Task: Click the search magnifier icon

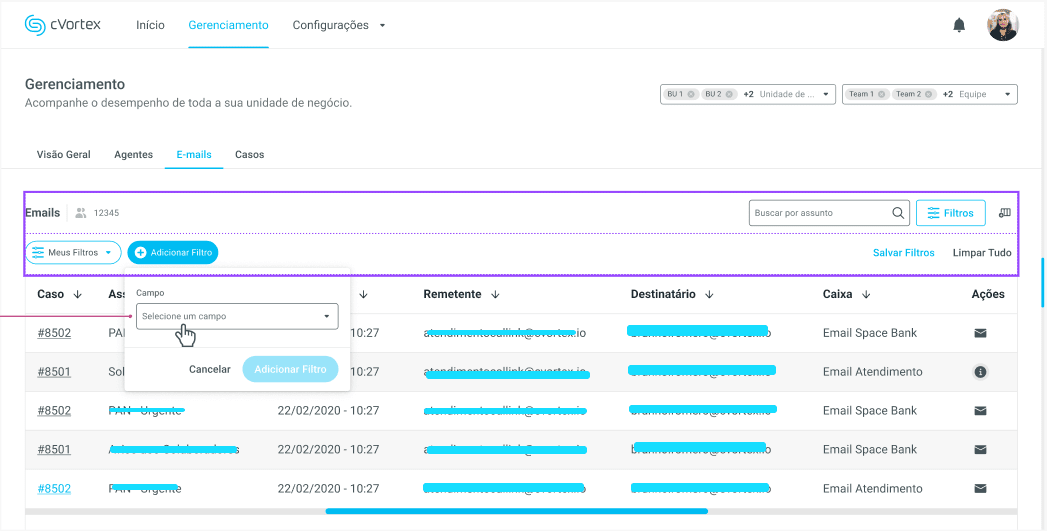Action: tap(898, 213)
